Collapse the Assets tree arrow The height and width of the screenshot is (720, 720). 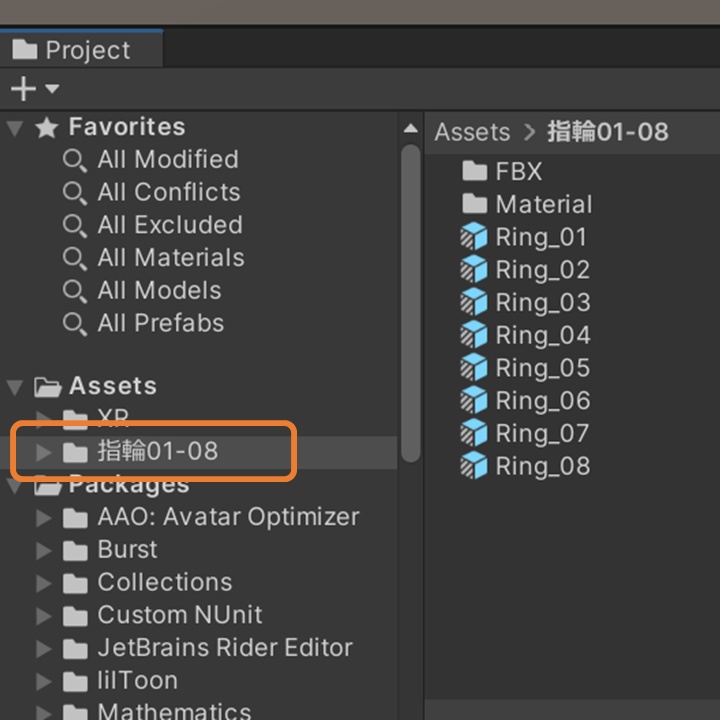pyautogui.click(x=14, y=386)
